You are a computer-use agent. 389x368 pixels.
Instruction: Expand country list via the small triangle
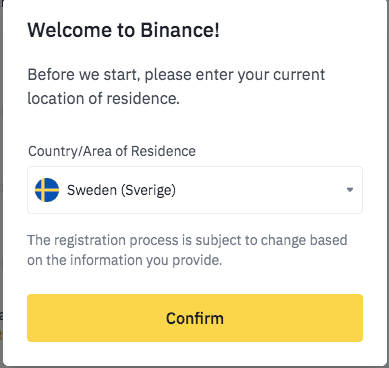(x=350, y=190)
